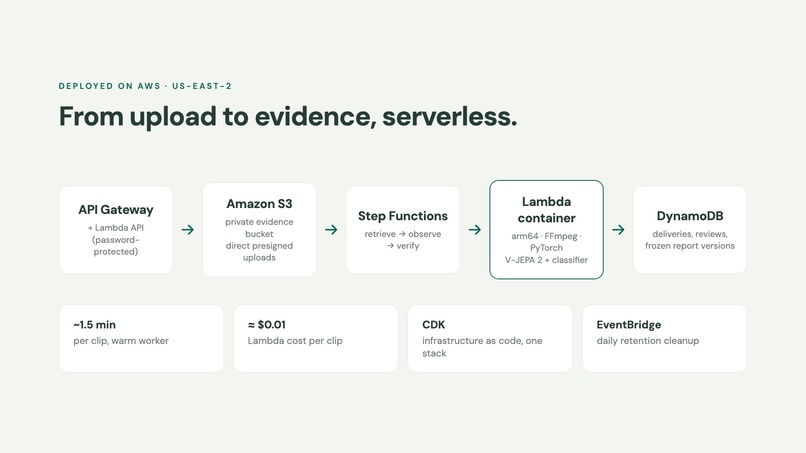The width and height of the screenshot is (806, 453).
Task: Click '+ Lambda API (password-protected)' text
Action: point(116,240)
